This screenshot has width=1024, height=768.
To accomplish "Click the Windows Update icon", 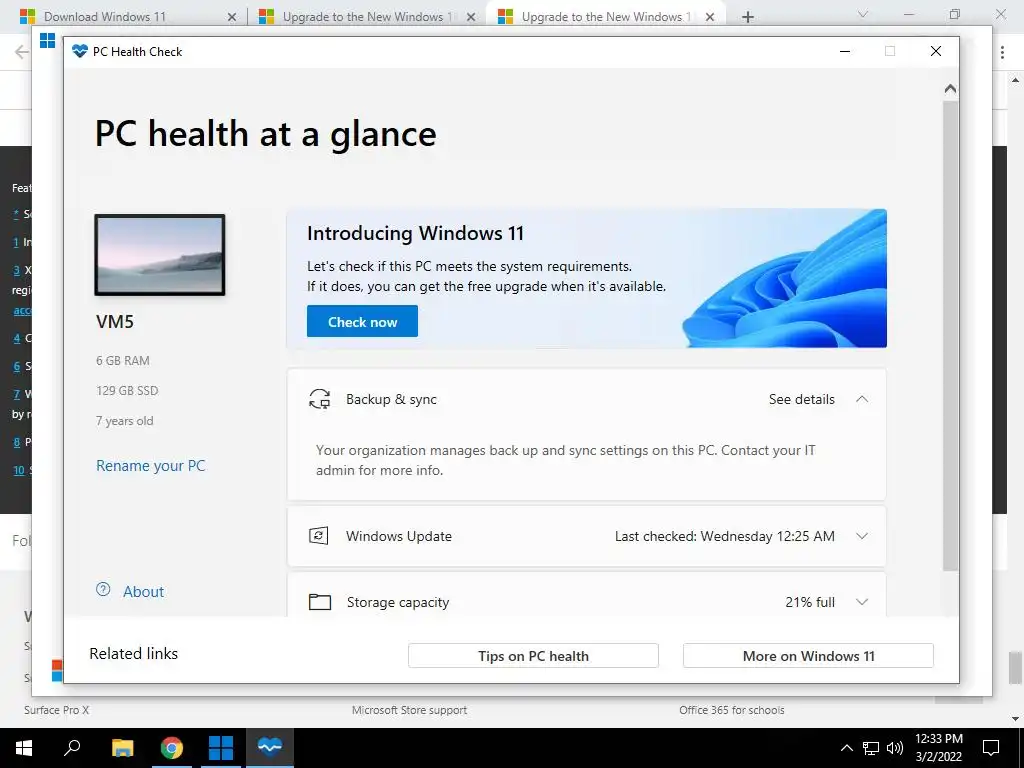I will 319,536.
